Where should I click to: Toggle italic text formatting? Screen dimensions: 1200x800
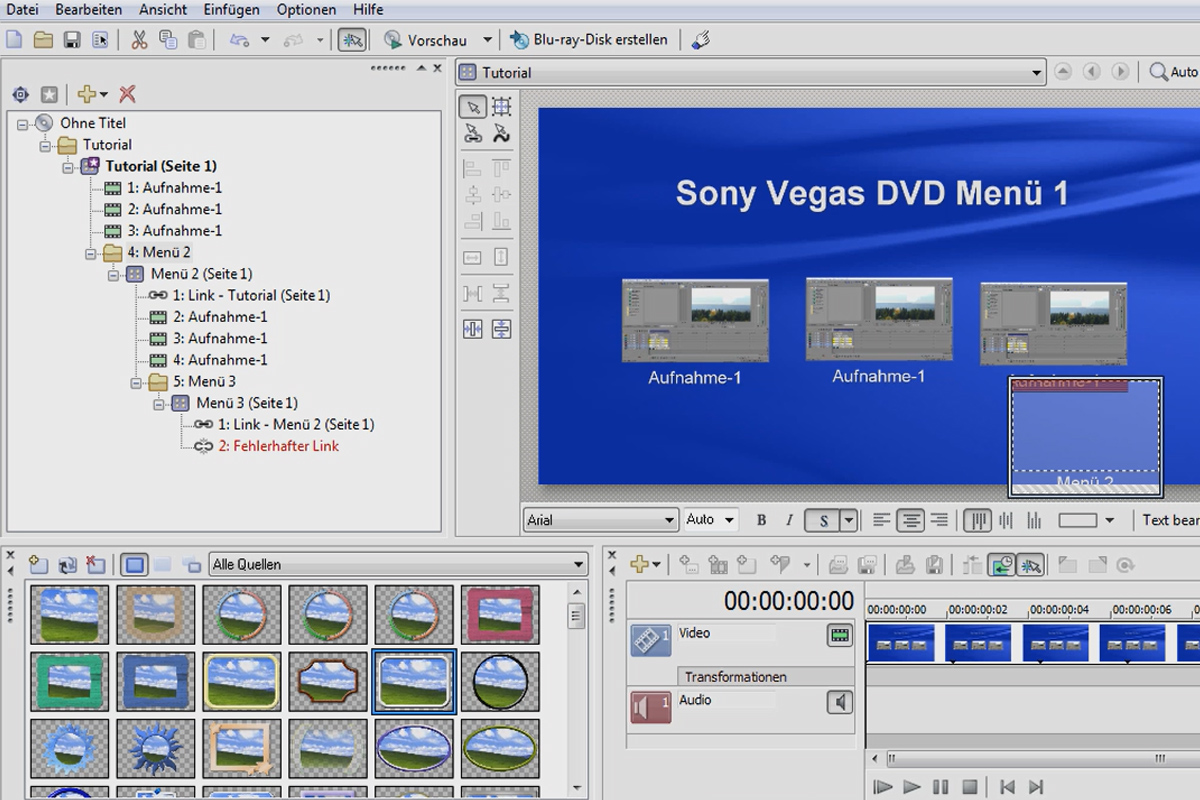pos(789,520)
